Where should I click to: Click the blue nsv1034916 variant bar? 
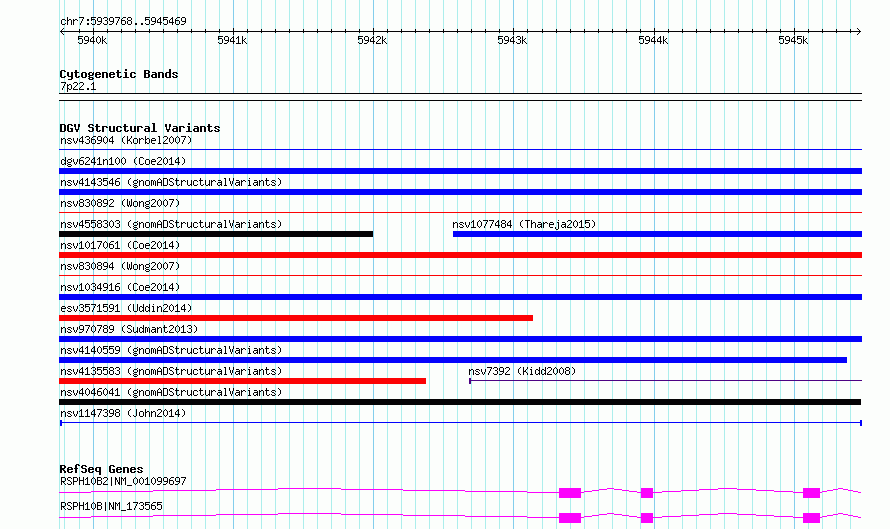click(x=460, y=297)
